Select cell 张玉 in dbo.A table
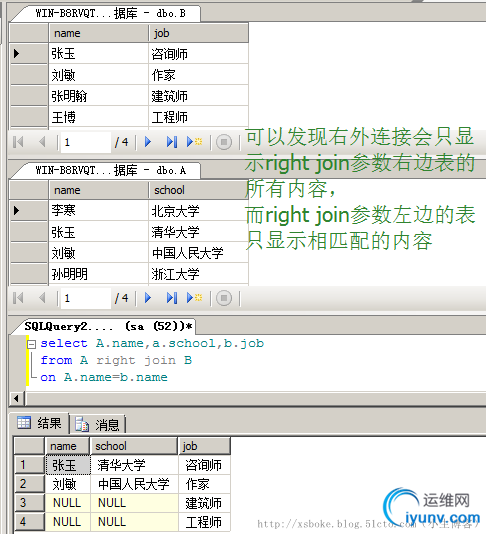Viewport: 486px width, 534px height. tap(99, 232)
